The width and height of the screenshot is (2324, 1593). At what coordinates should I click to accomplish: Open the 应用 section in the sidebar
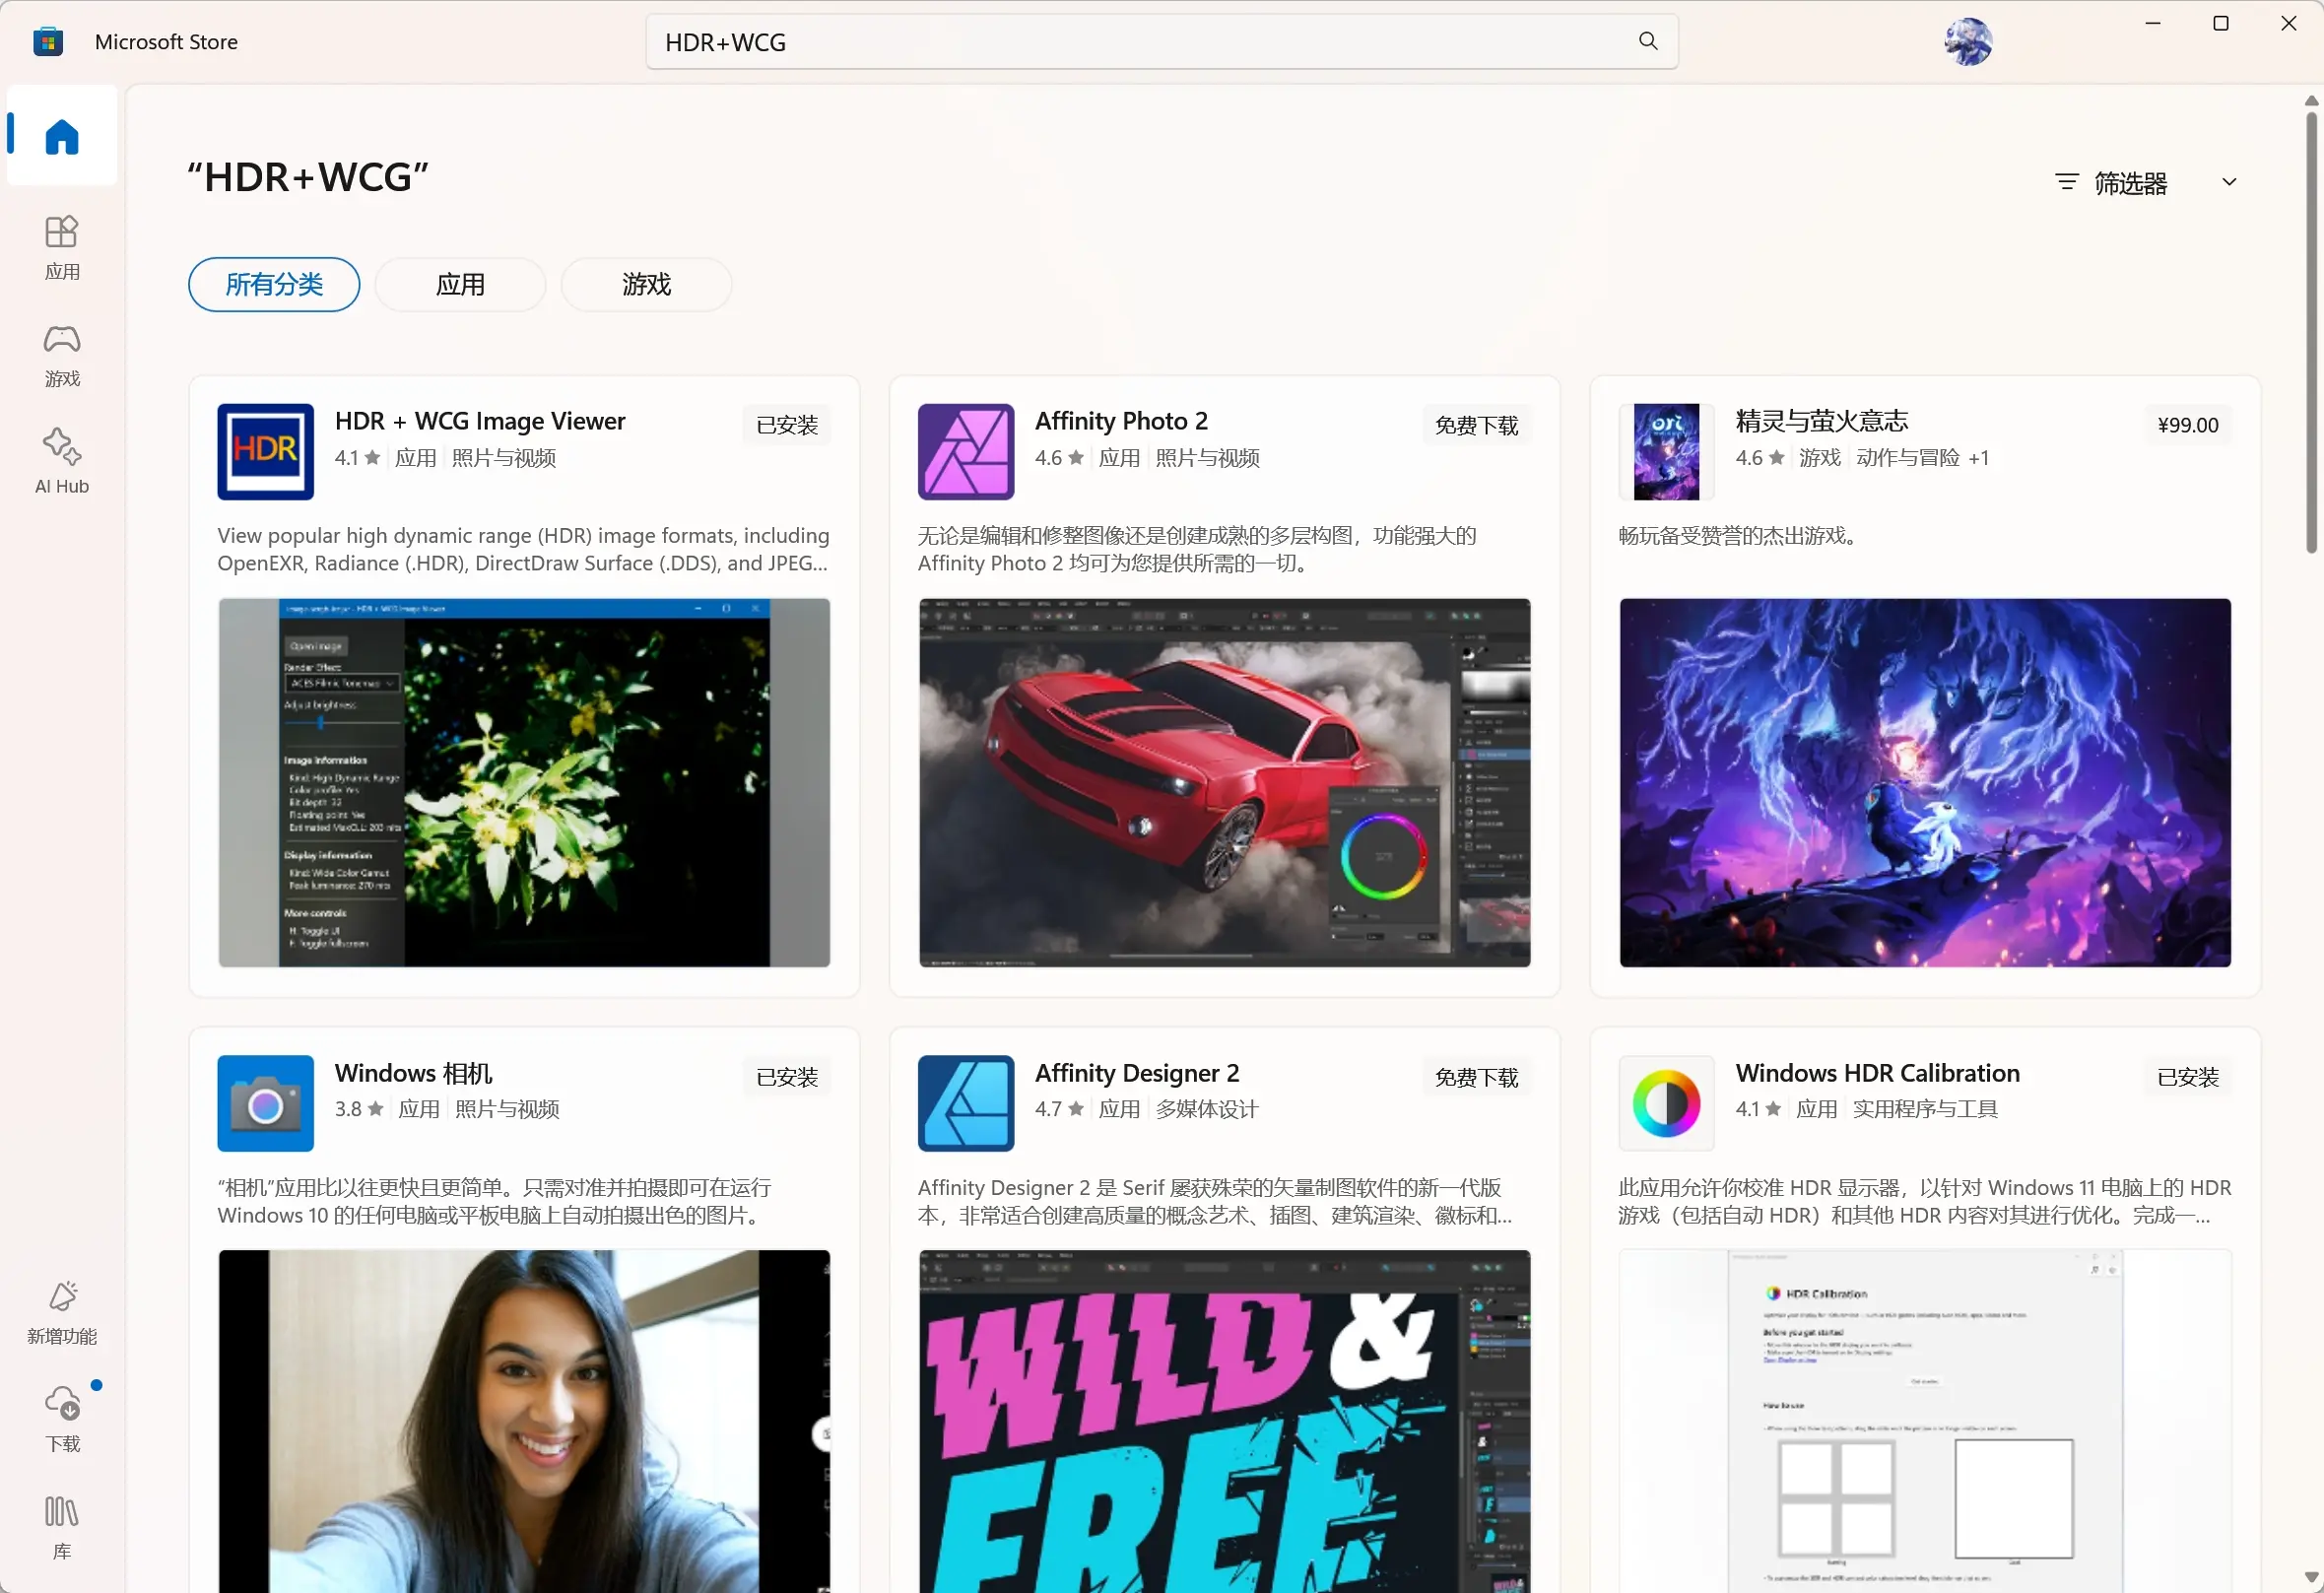pos(61,248)
